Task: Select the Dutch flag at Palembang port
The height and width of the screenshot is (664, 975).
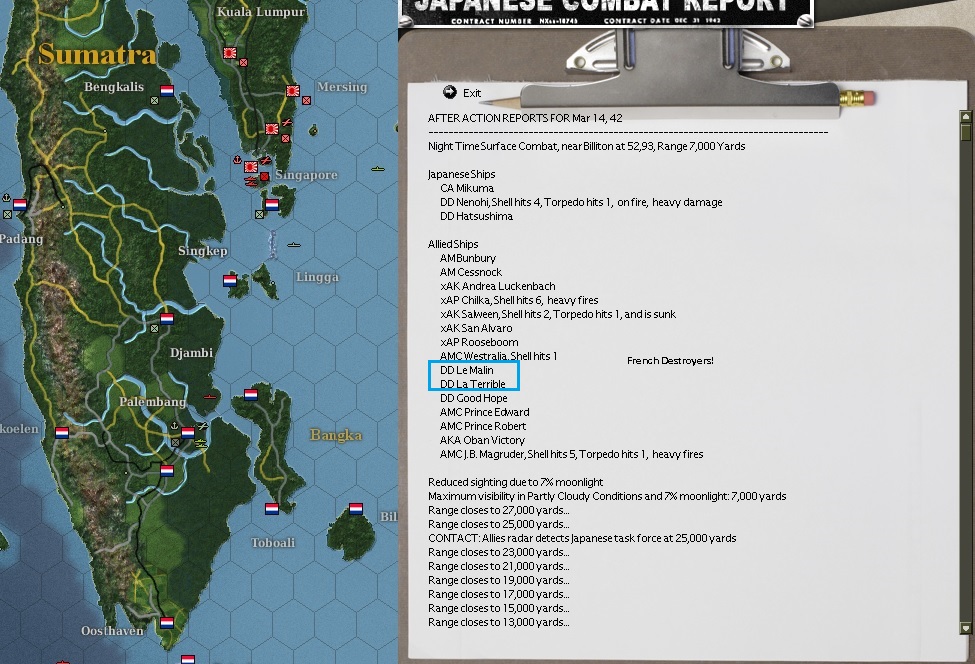Action: [x=188, y=433]
